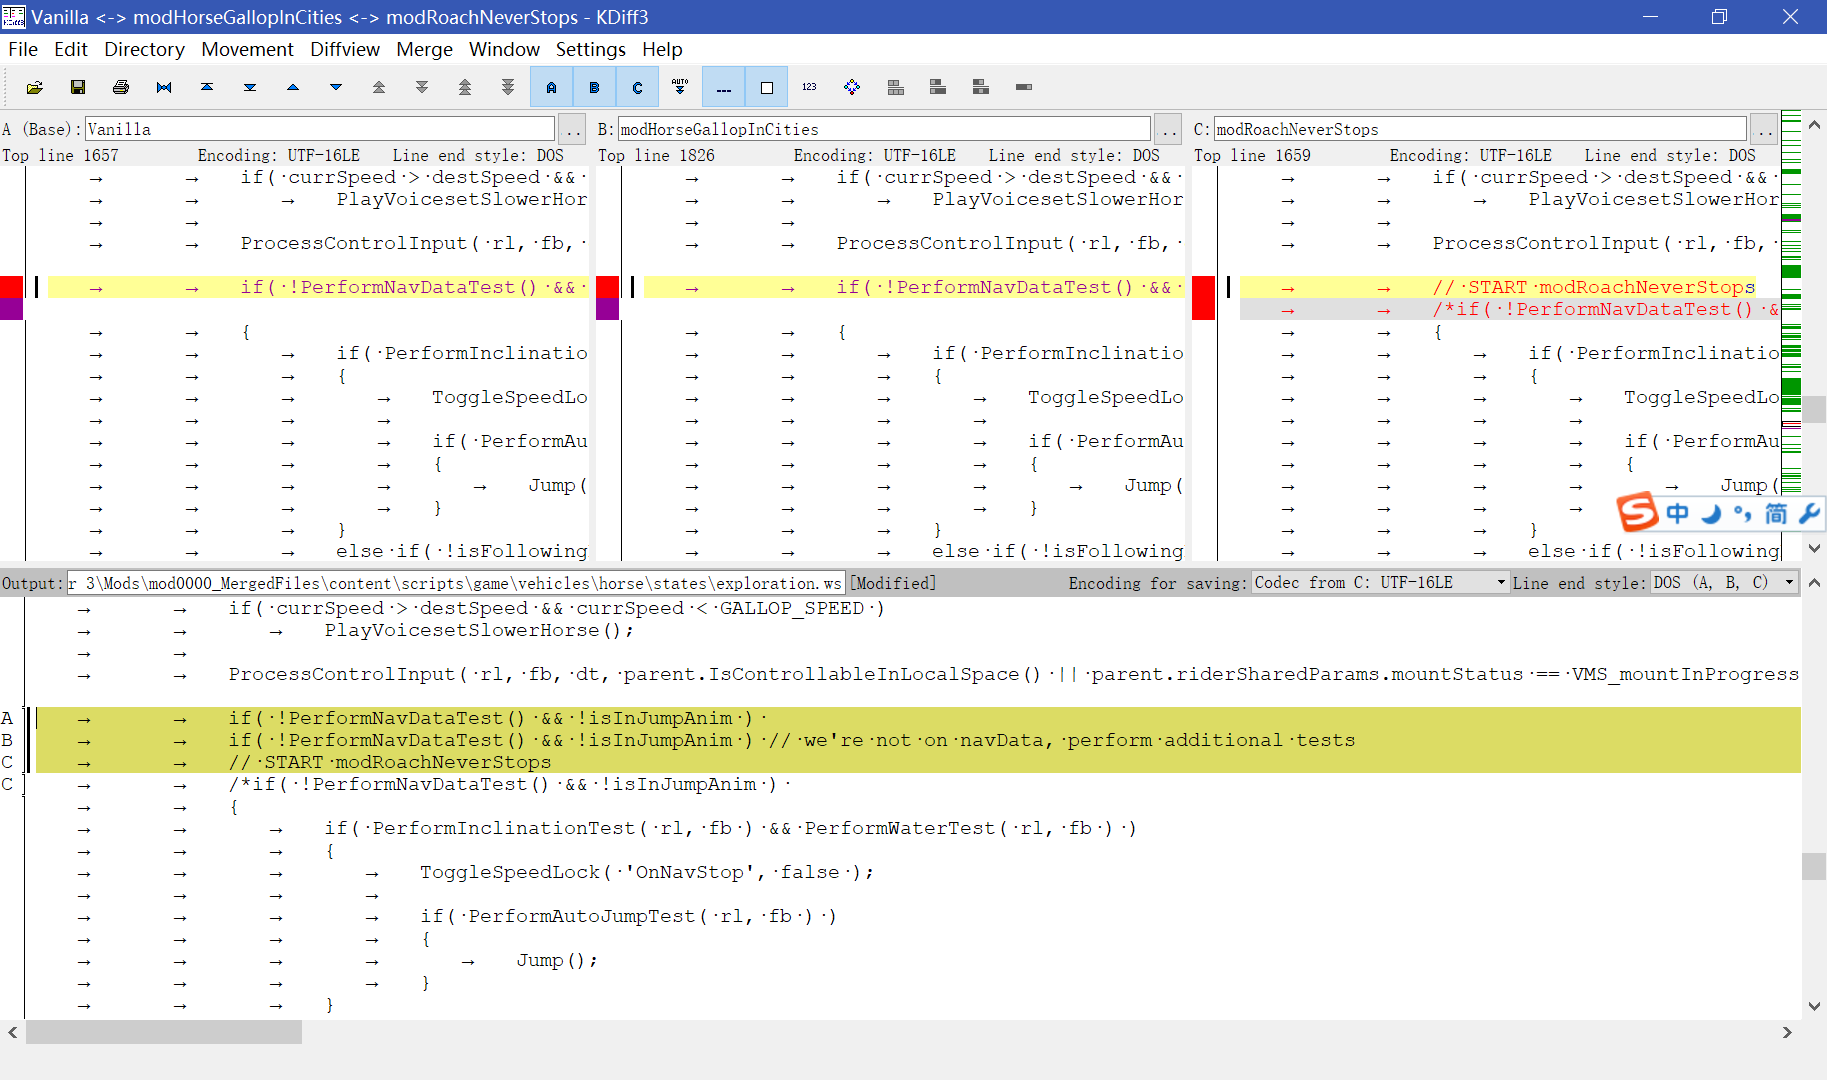1827x1080 pixels.
Task: Open the Movement menu
Action: coord(247,49)
